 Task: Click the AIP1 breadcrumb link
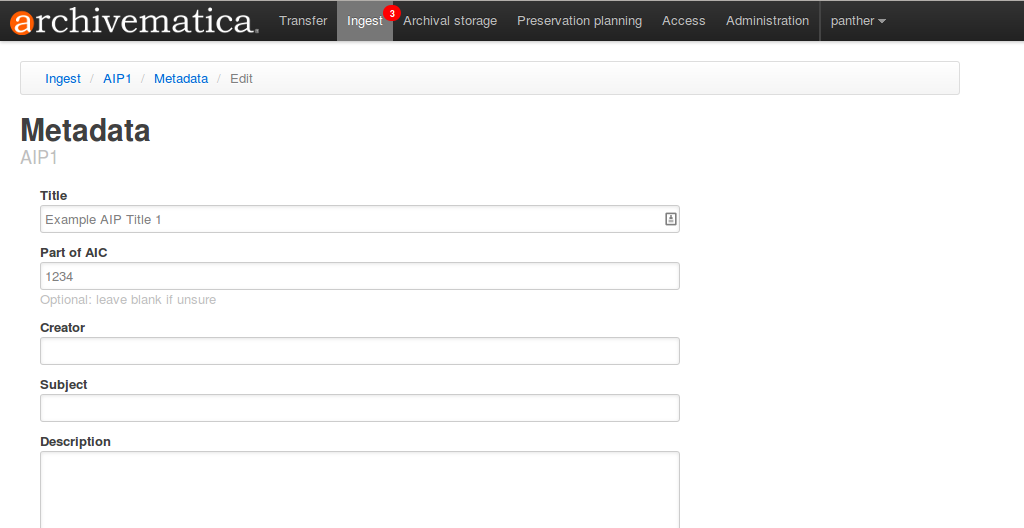click(117, 78)
